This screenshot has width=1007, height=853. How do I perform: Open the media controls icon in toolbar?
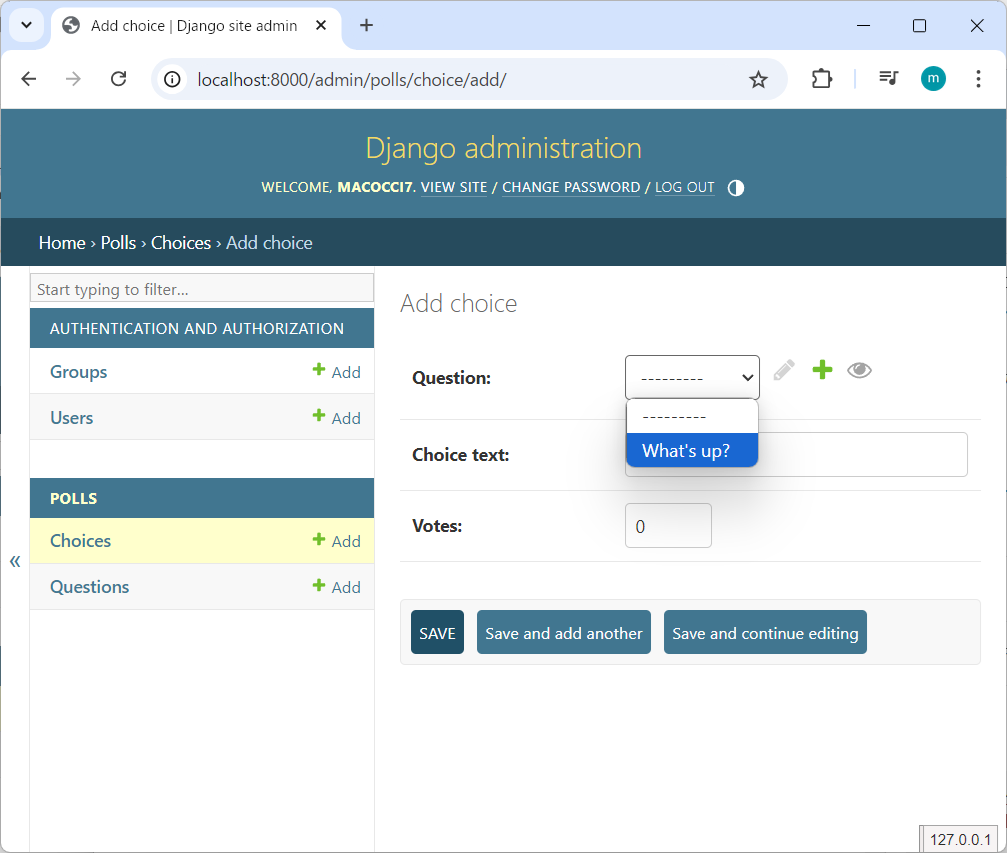click(888, 79)
